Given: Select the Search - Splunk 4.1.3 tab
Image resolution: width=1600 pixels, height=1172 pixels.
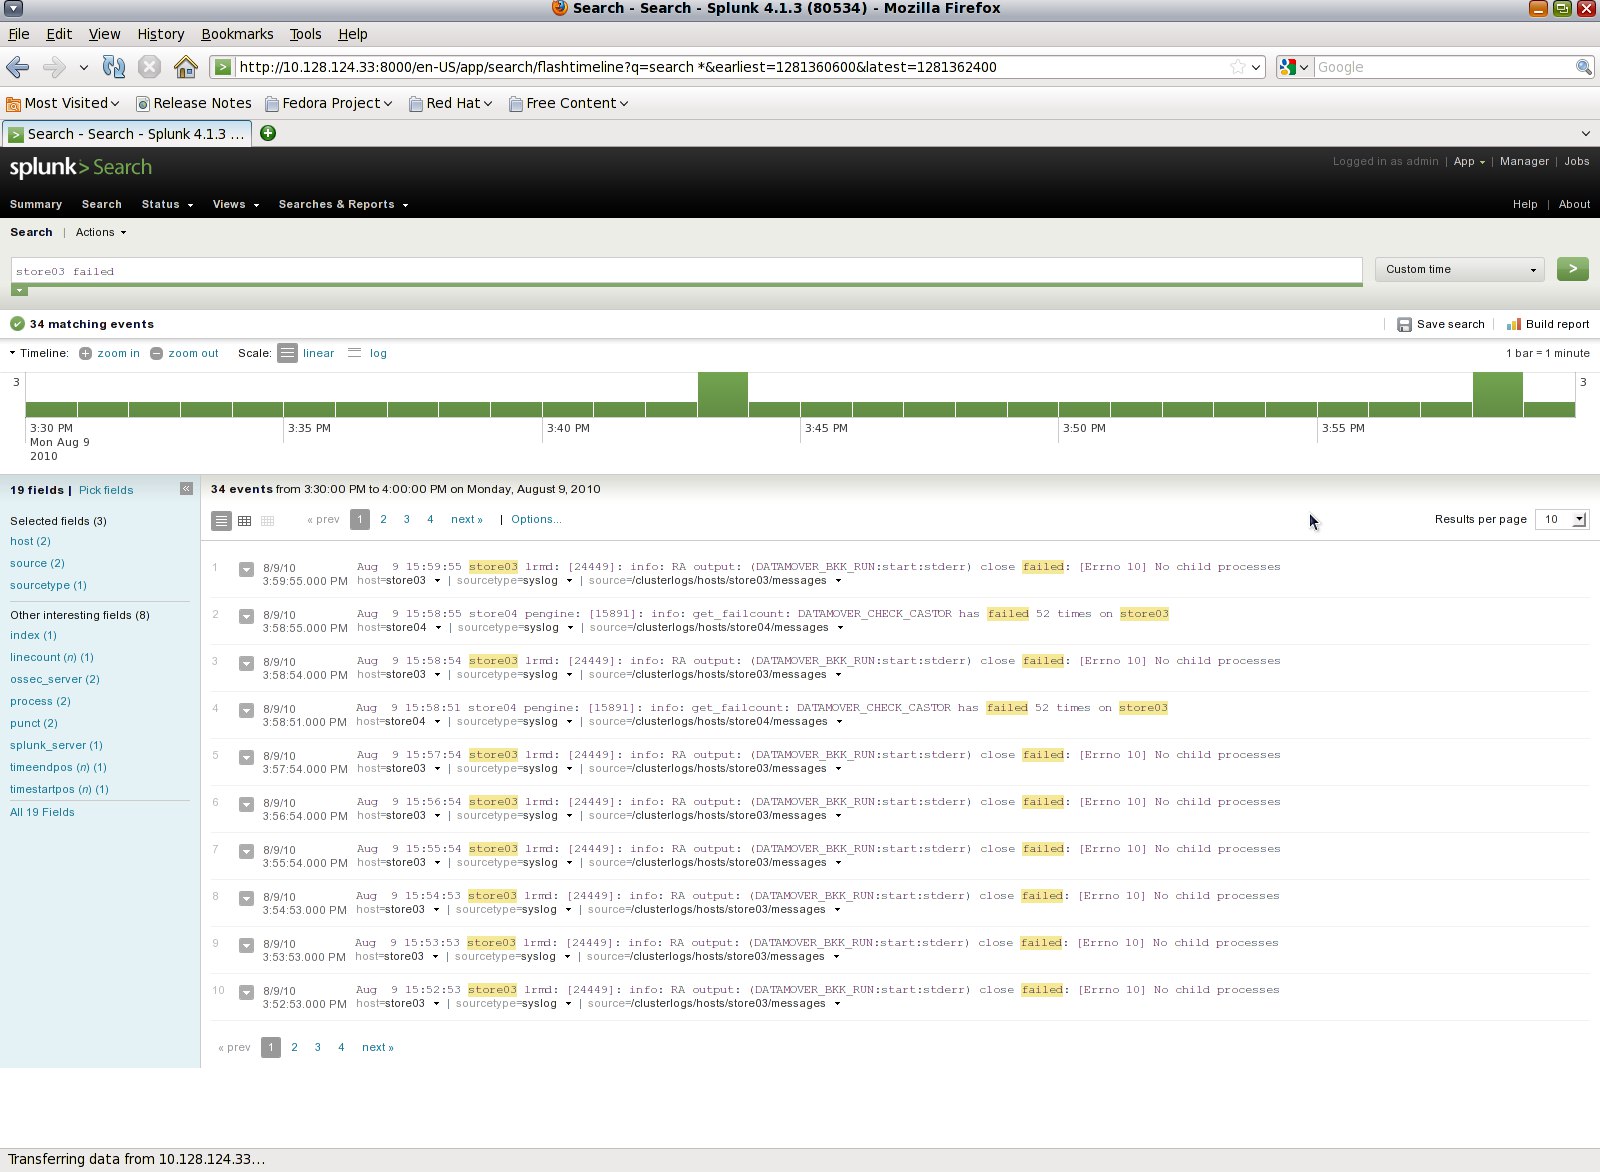Looking at the screenshot, I should click(126, 134).
